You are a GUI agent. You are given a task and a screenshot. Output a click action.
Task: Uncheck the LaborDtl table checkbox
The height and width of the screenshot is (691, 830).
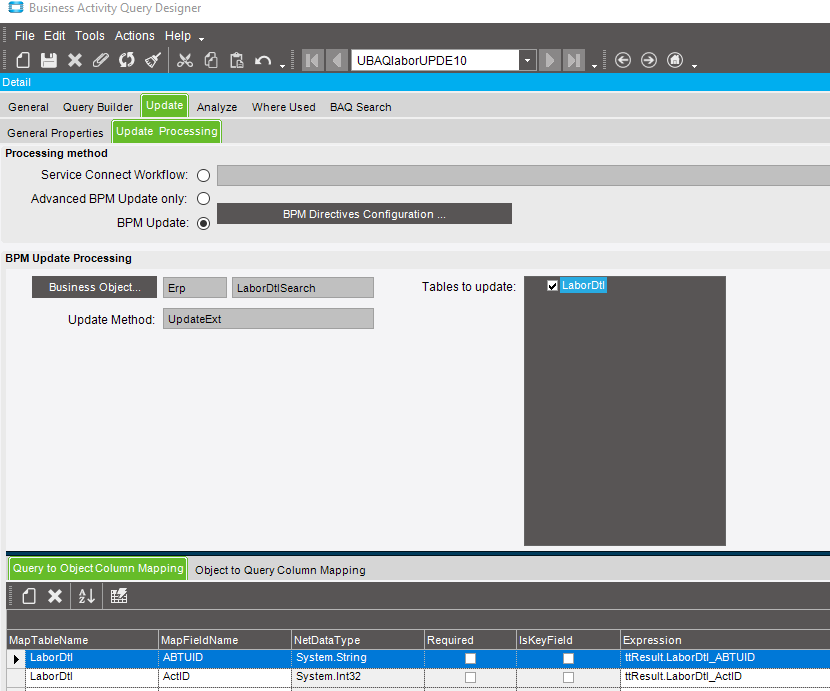coord(552,286)
